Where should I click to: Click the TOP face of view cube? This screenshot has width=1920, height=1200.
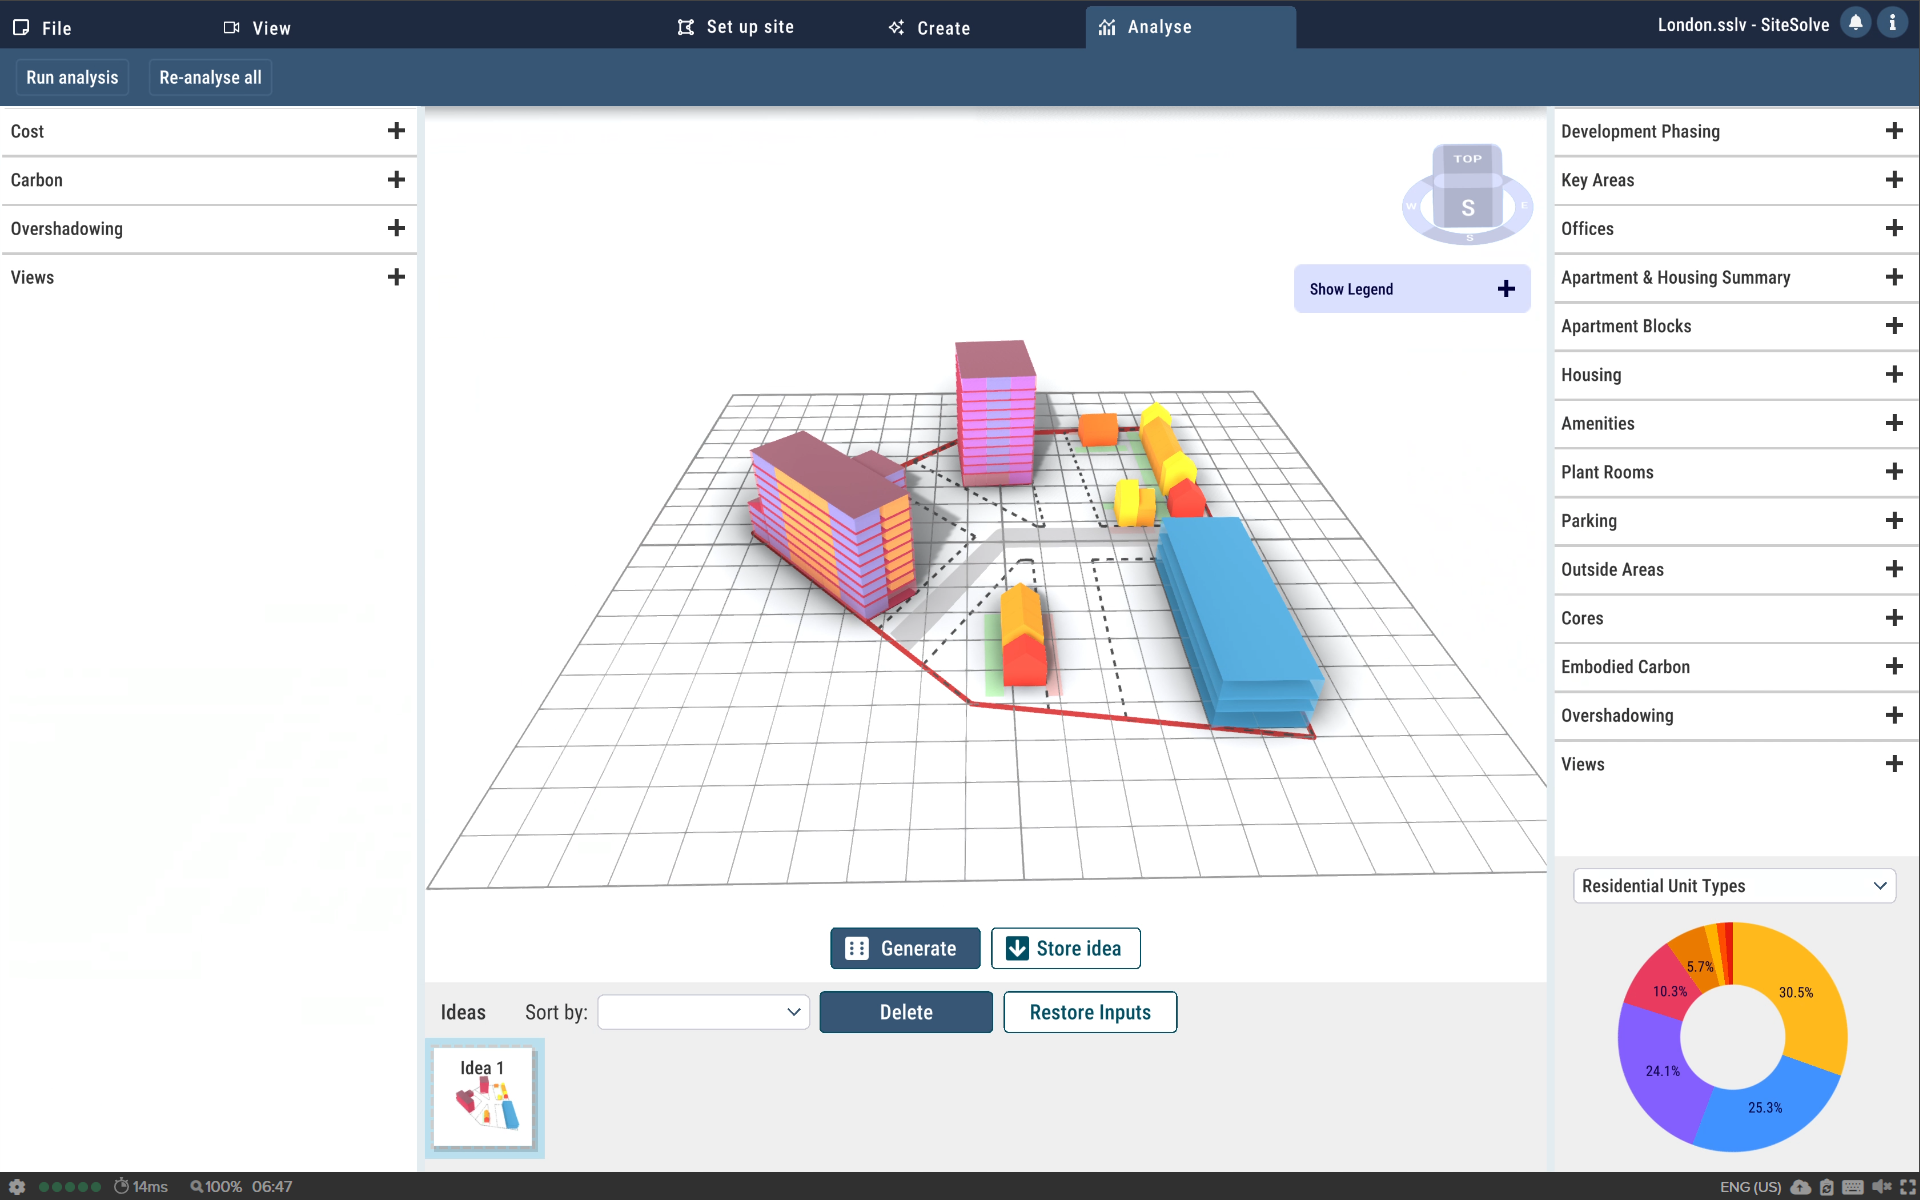tap(1467, 159)
